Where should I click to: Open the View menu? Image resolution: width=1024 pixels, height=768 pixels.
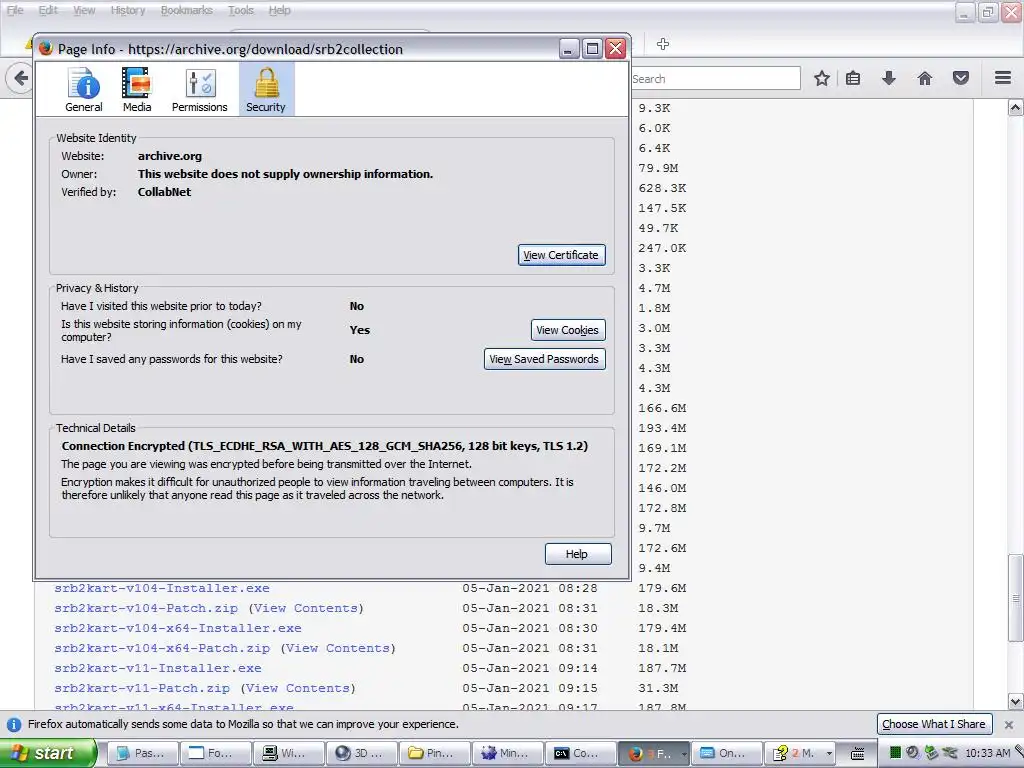coord(84,10)
